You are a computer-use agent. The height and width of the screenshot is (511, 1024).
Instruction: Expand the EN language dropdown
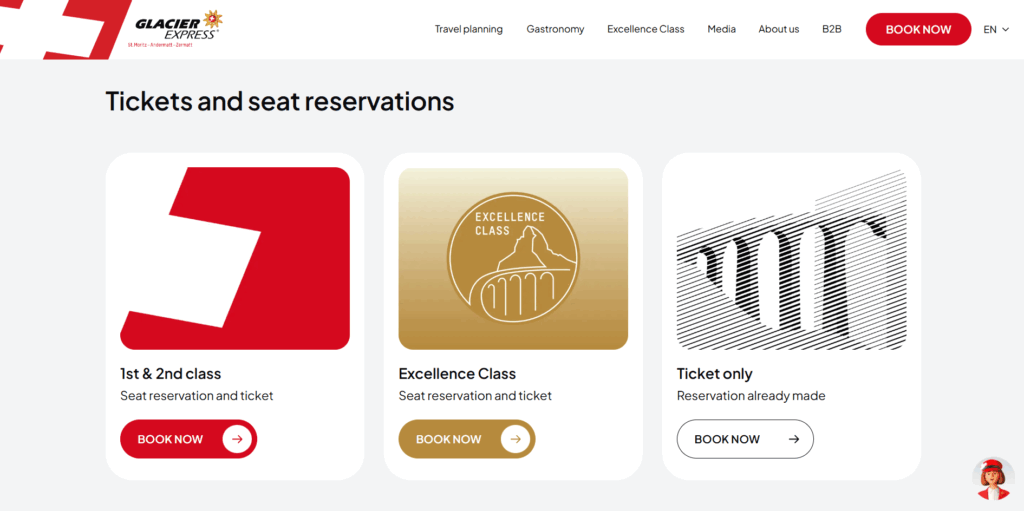[x=996, y=29]
